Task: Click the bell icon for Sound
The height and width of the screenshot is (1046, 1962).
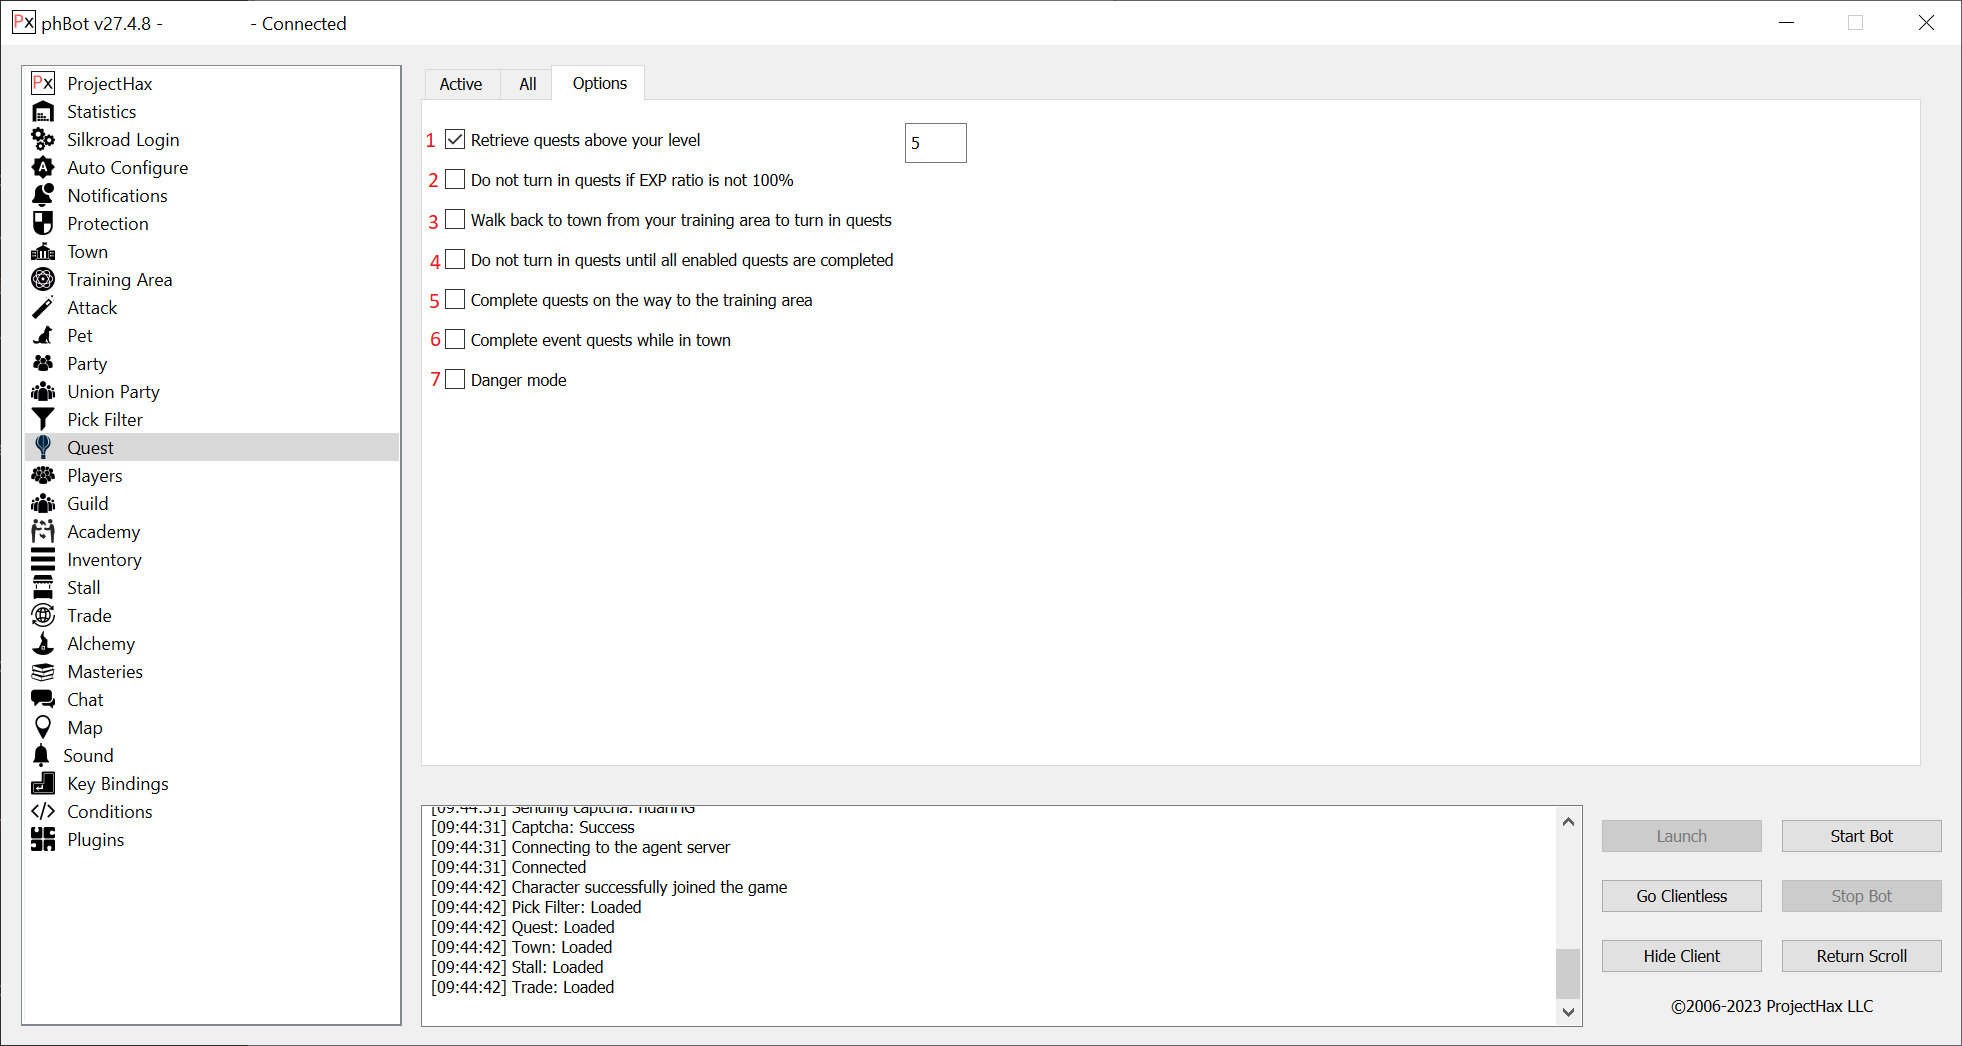Action: 41,755
